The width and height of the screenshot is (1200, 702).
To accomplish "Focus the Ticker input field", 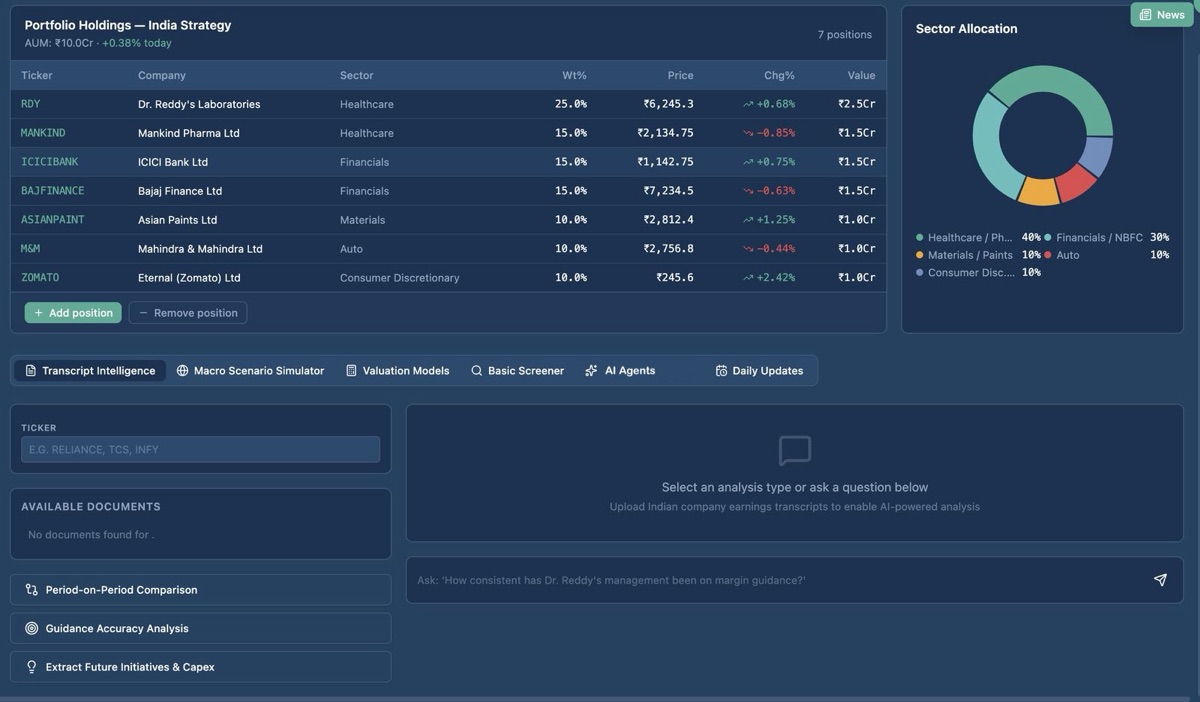I will click(200, 450).
